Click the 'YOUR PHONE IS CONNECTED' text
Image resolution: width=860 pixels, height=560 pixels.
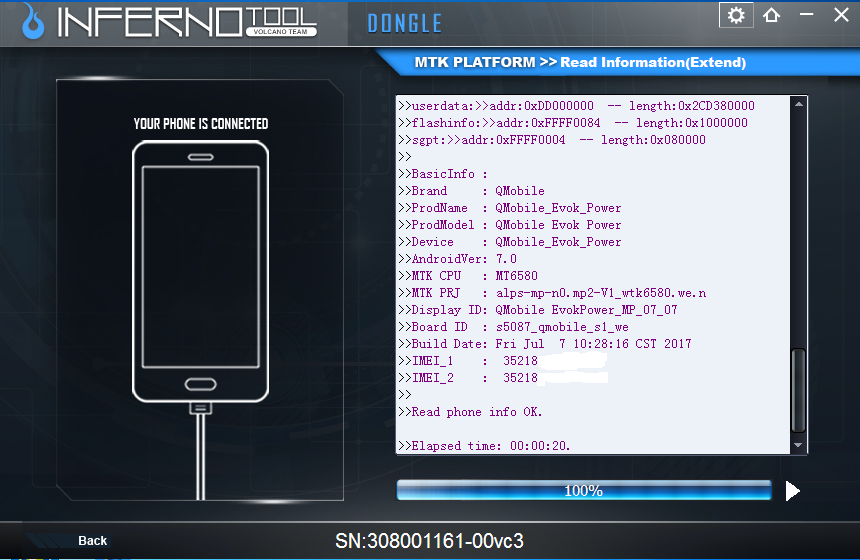coord(201,124)
